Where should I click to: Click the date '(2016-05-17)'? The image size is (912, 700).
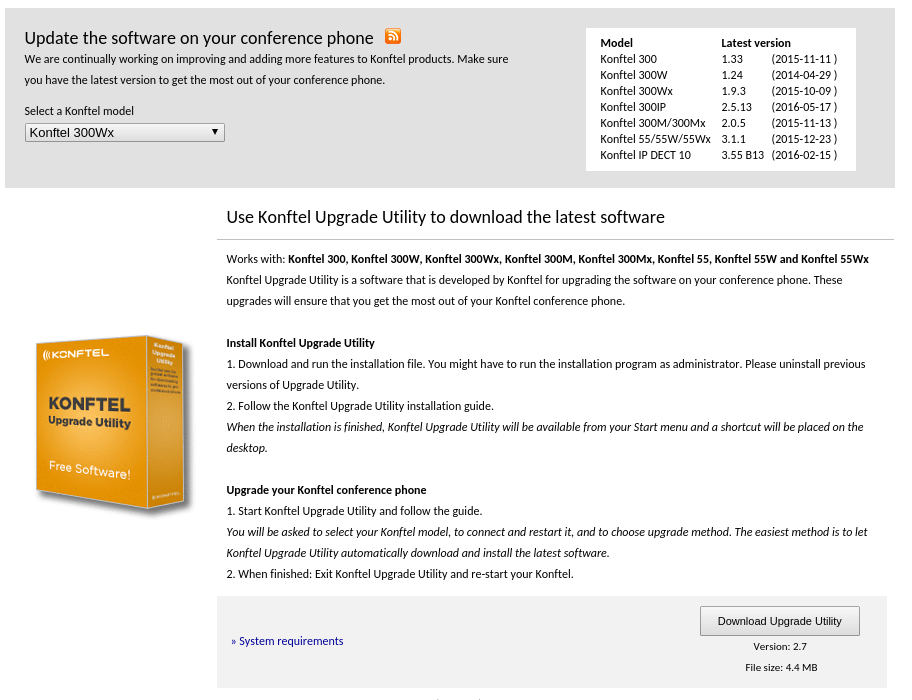804,107
